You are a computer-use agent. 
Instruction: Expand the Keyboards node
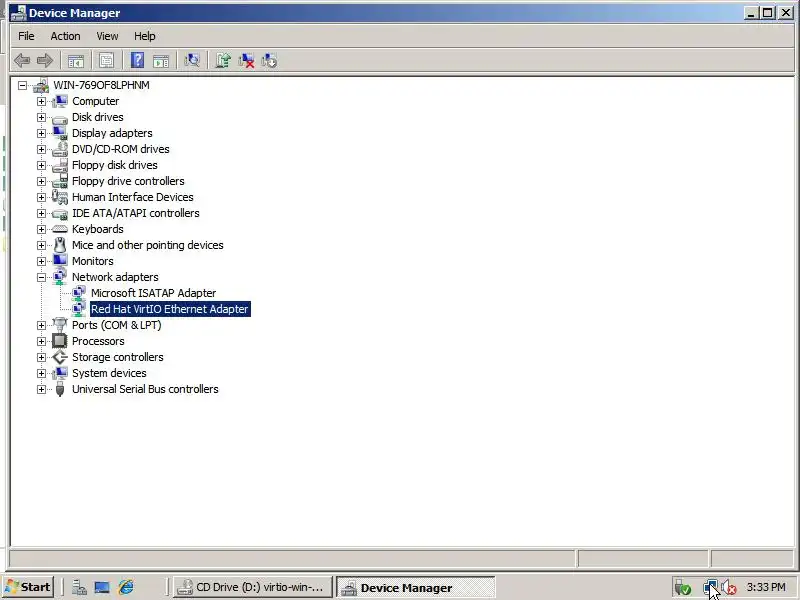pos(41,230)
